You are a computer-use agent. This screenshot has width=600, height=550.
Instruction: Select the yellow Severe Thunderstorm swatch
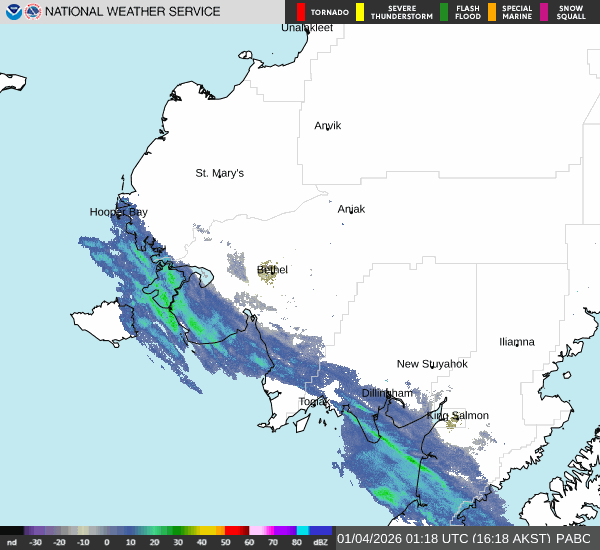pyautogui.click(x=360, y=12)
